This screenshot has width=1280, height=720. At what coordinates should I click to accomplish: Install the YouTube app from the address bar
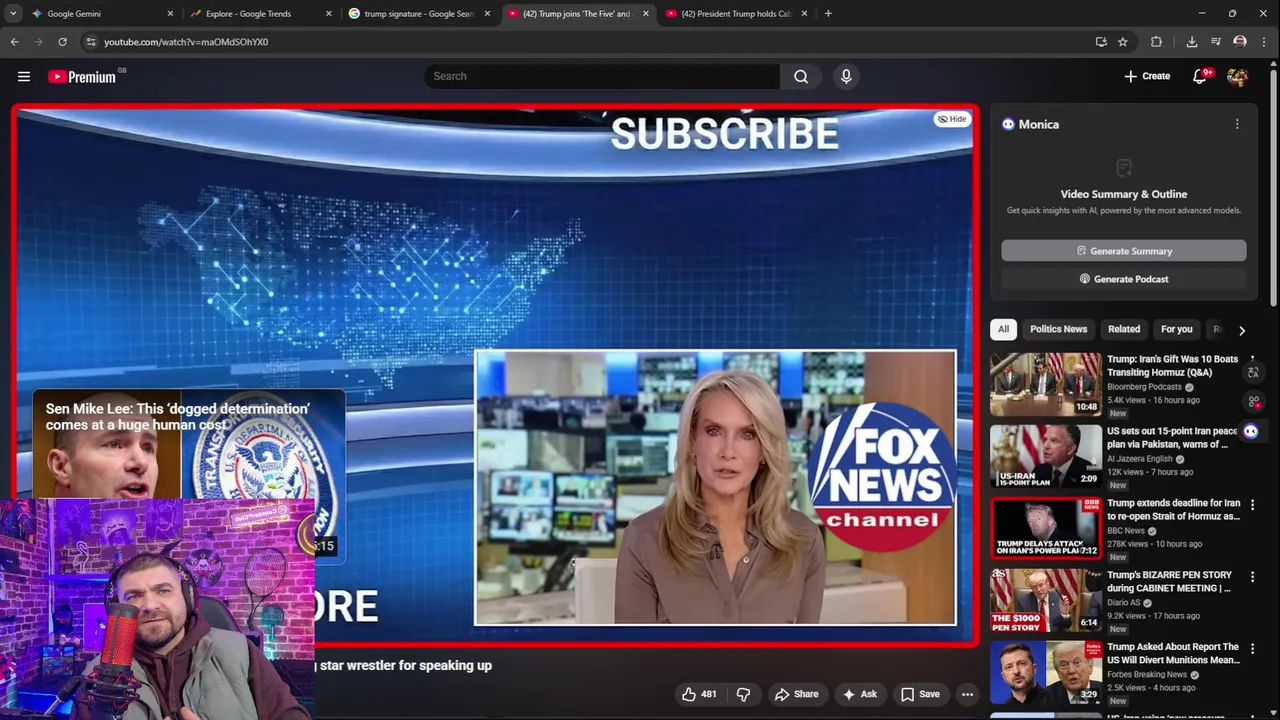click(1101, 42)
